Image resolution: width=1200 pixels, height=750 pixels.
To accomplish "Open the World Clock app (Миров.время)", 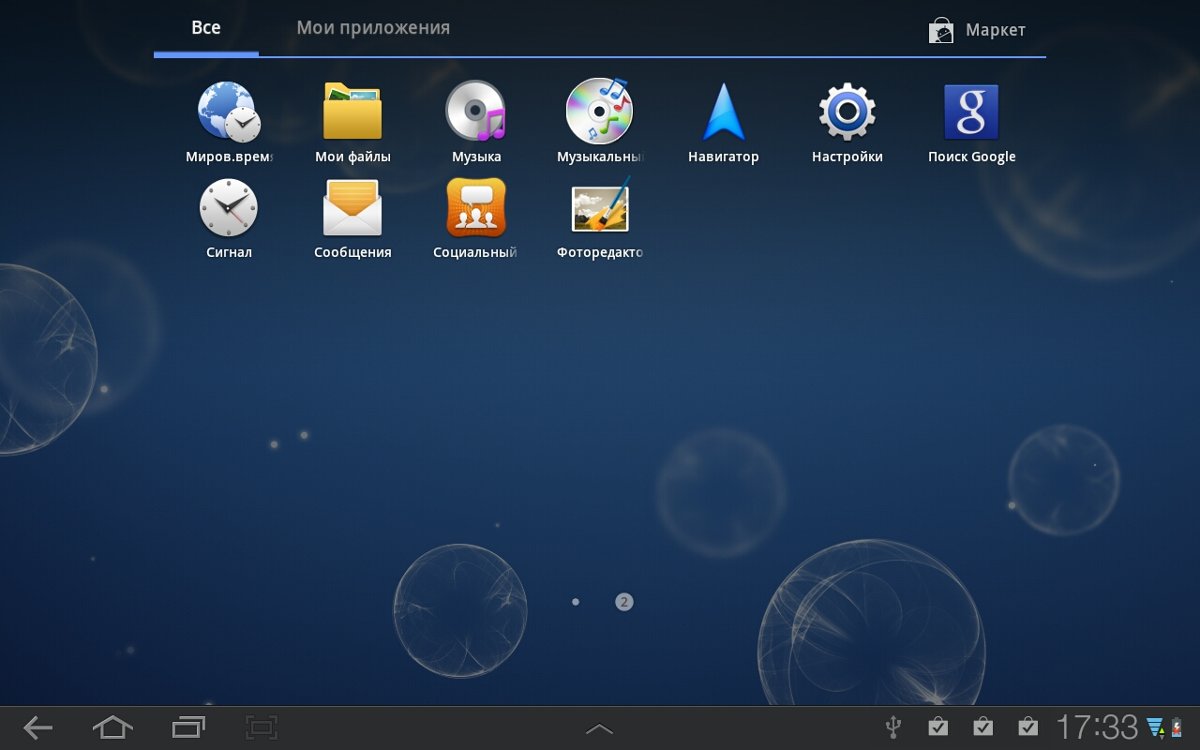I will [229, 113].
